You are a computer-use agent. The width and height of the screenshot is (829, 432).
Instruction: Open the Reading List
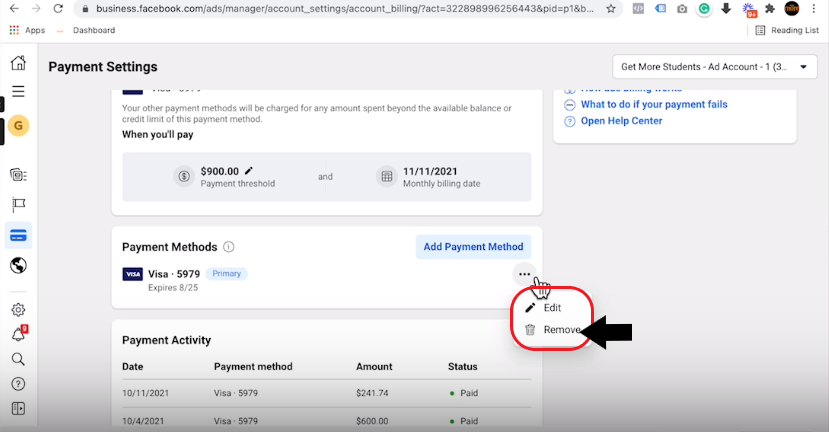coord(787,30)
